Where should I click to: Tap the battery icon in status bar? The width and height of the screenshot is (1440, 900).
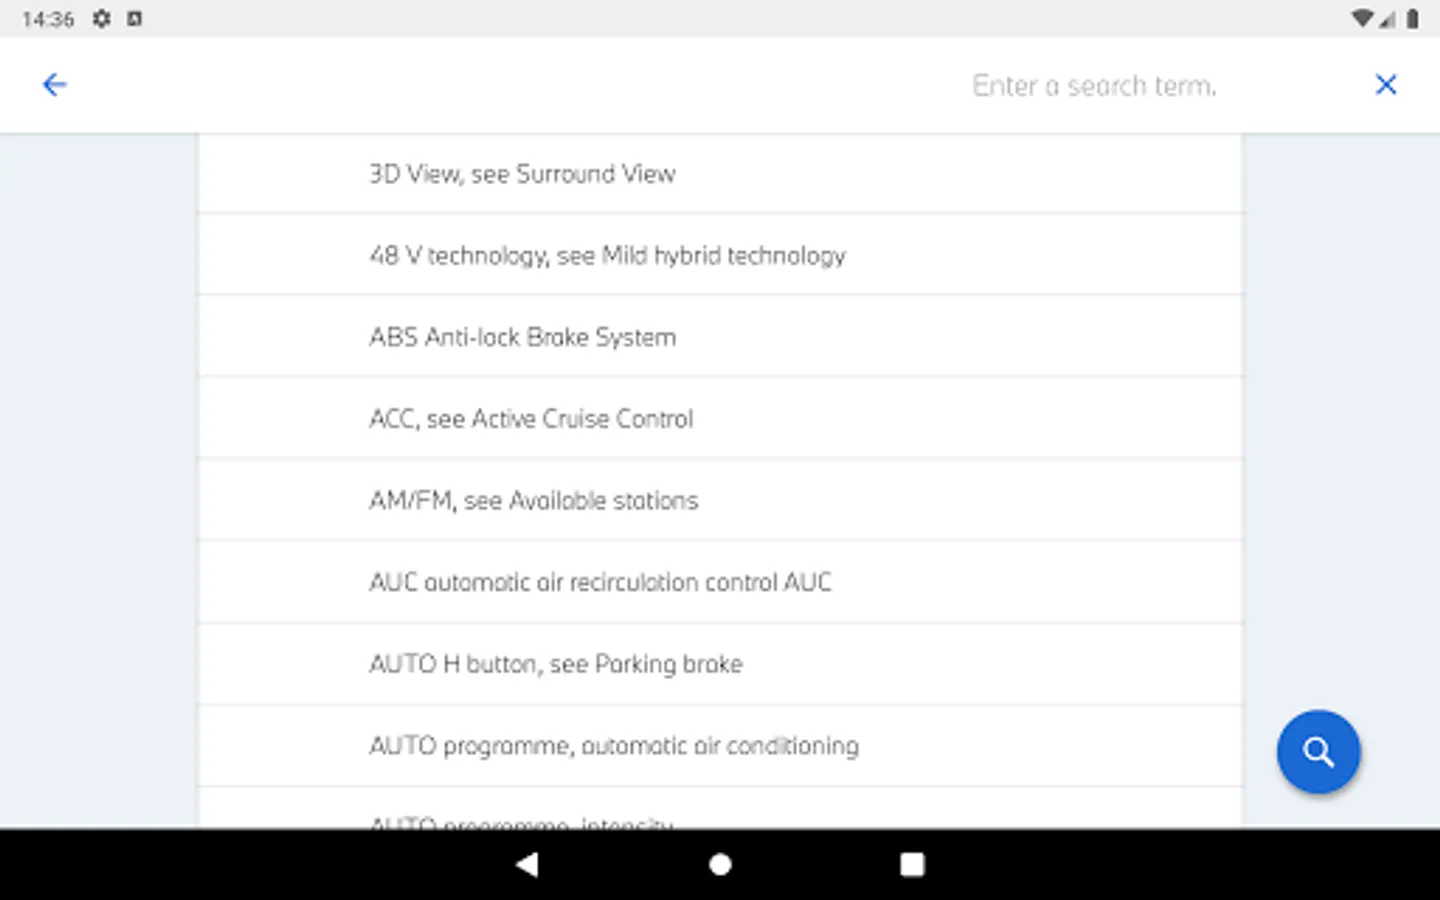pos(1412,19)
